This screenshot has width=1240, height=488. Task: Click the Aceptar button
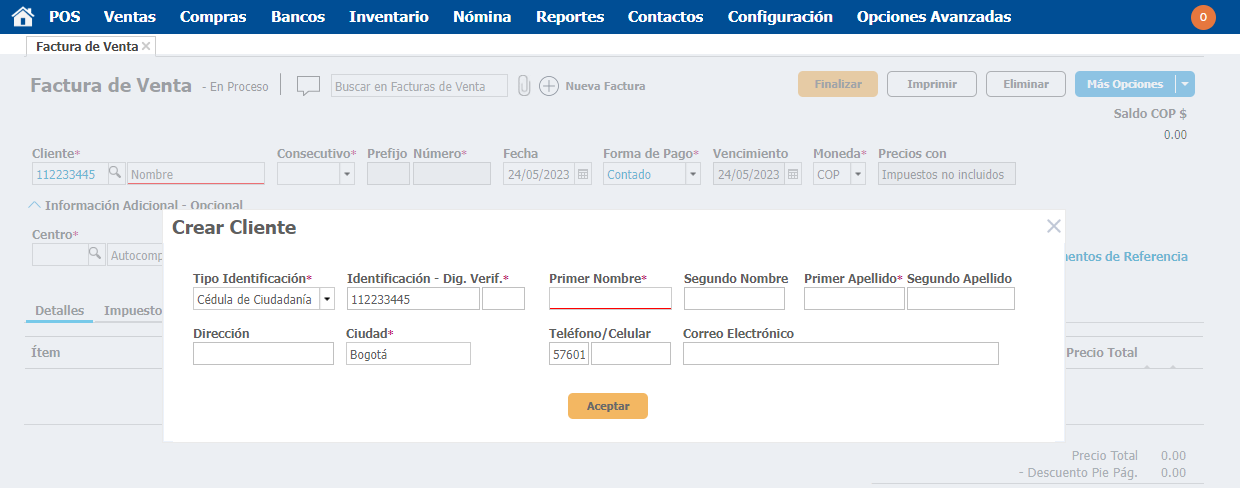[608, 406]
